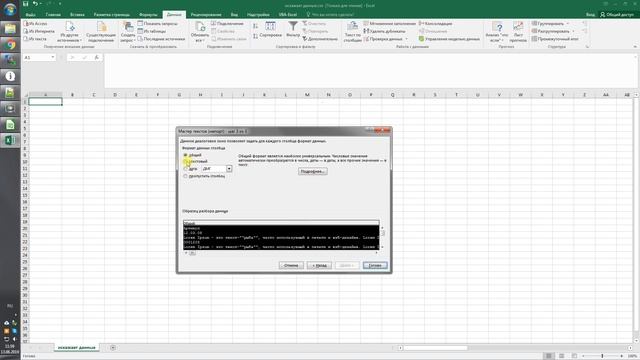This screenshot has height=360, width=640.
Task: Open the Name Box dropdown arrow
Action: pos(53,58)
